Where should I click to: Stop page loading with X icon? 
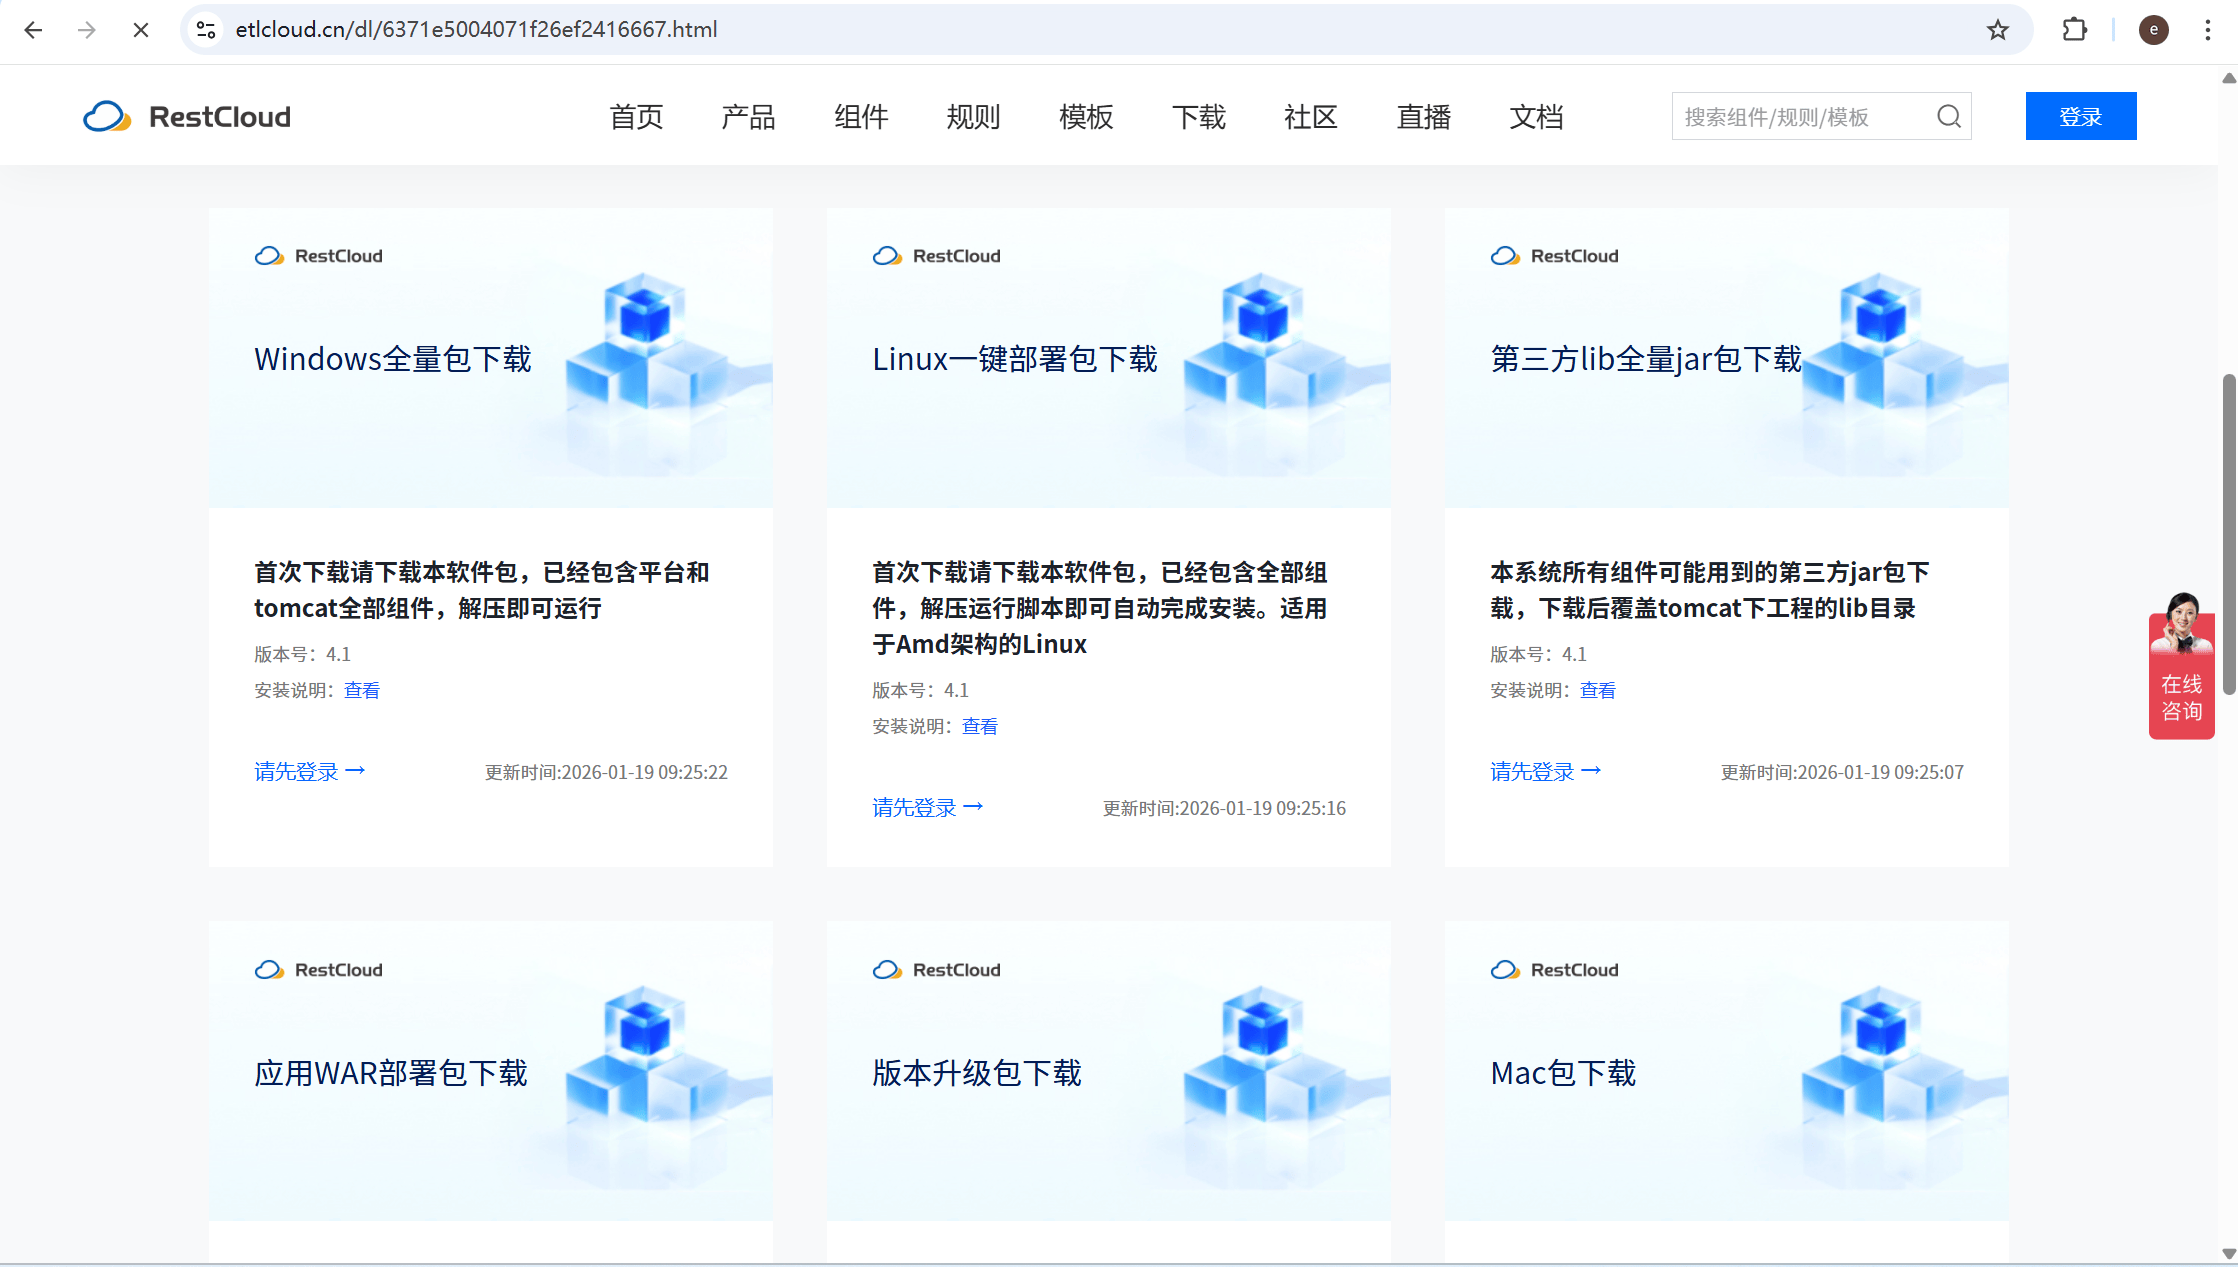pos(141,30)
